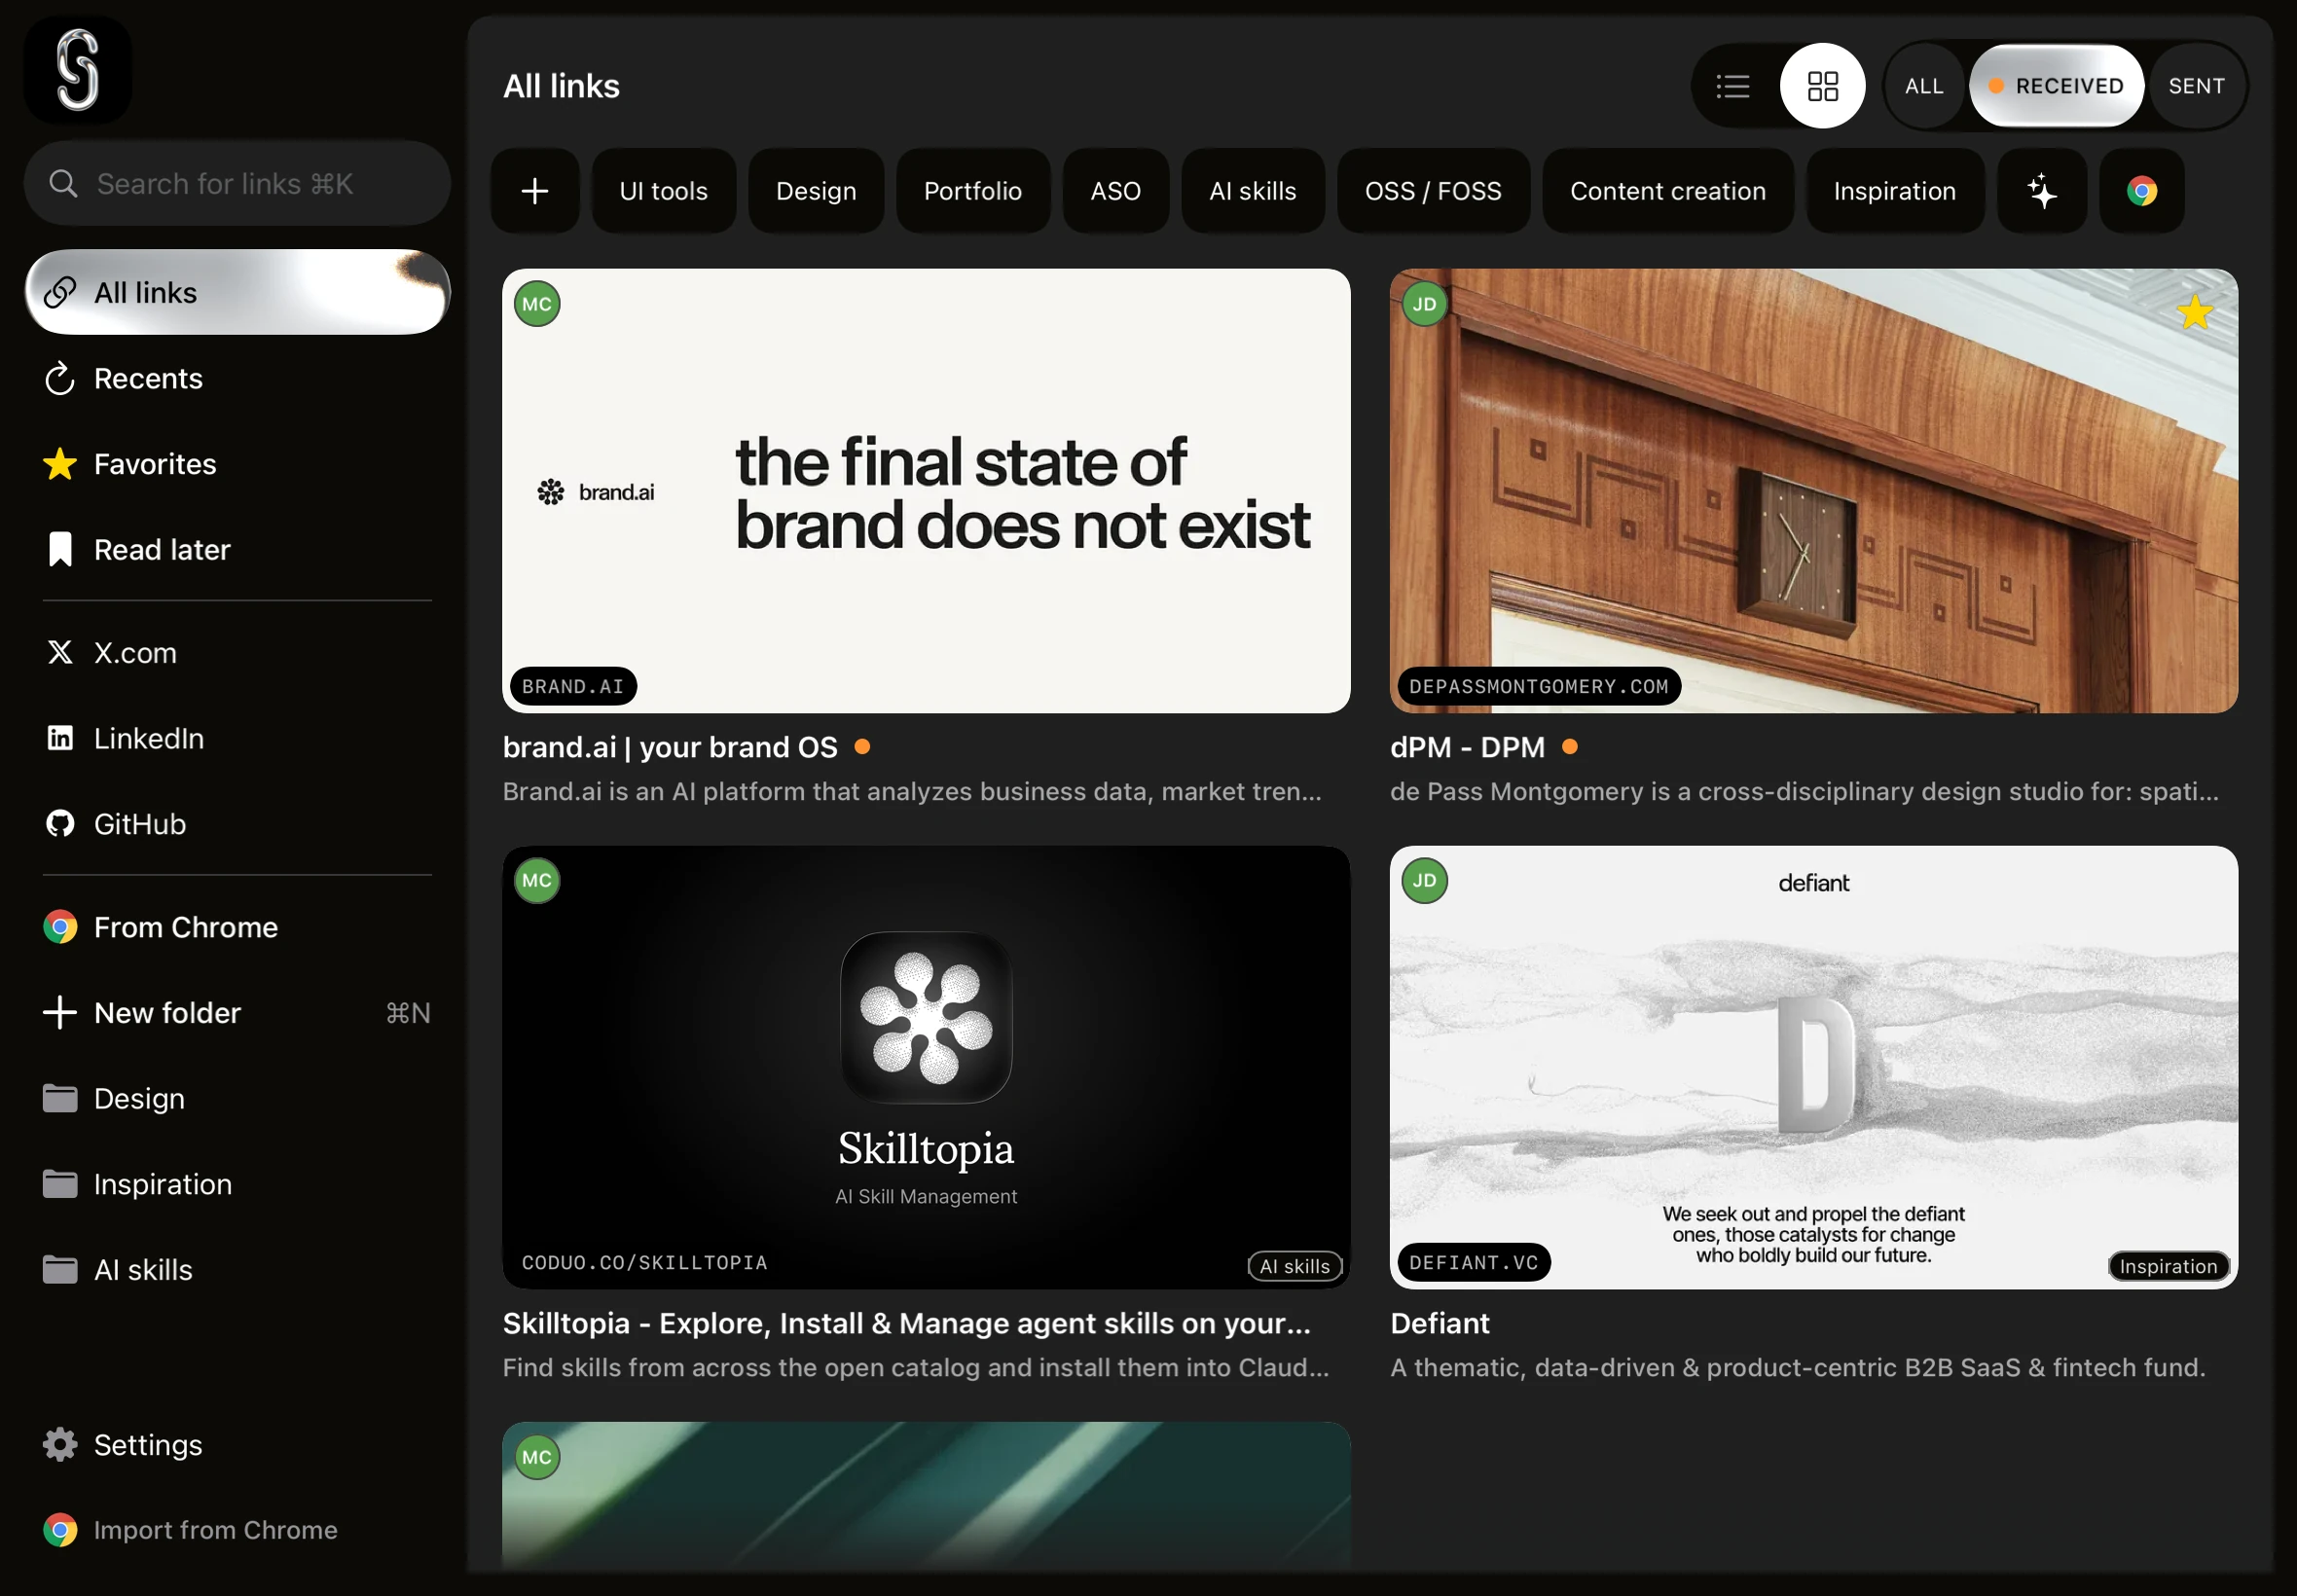Filter by AI skills tag chip
2297x1596 pixels.
pyautogui.click(x=1253, y=190)
